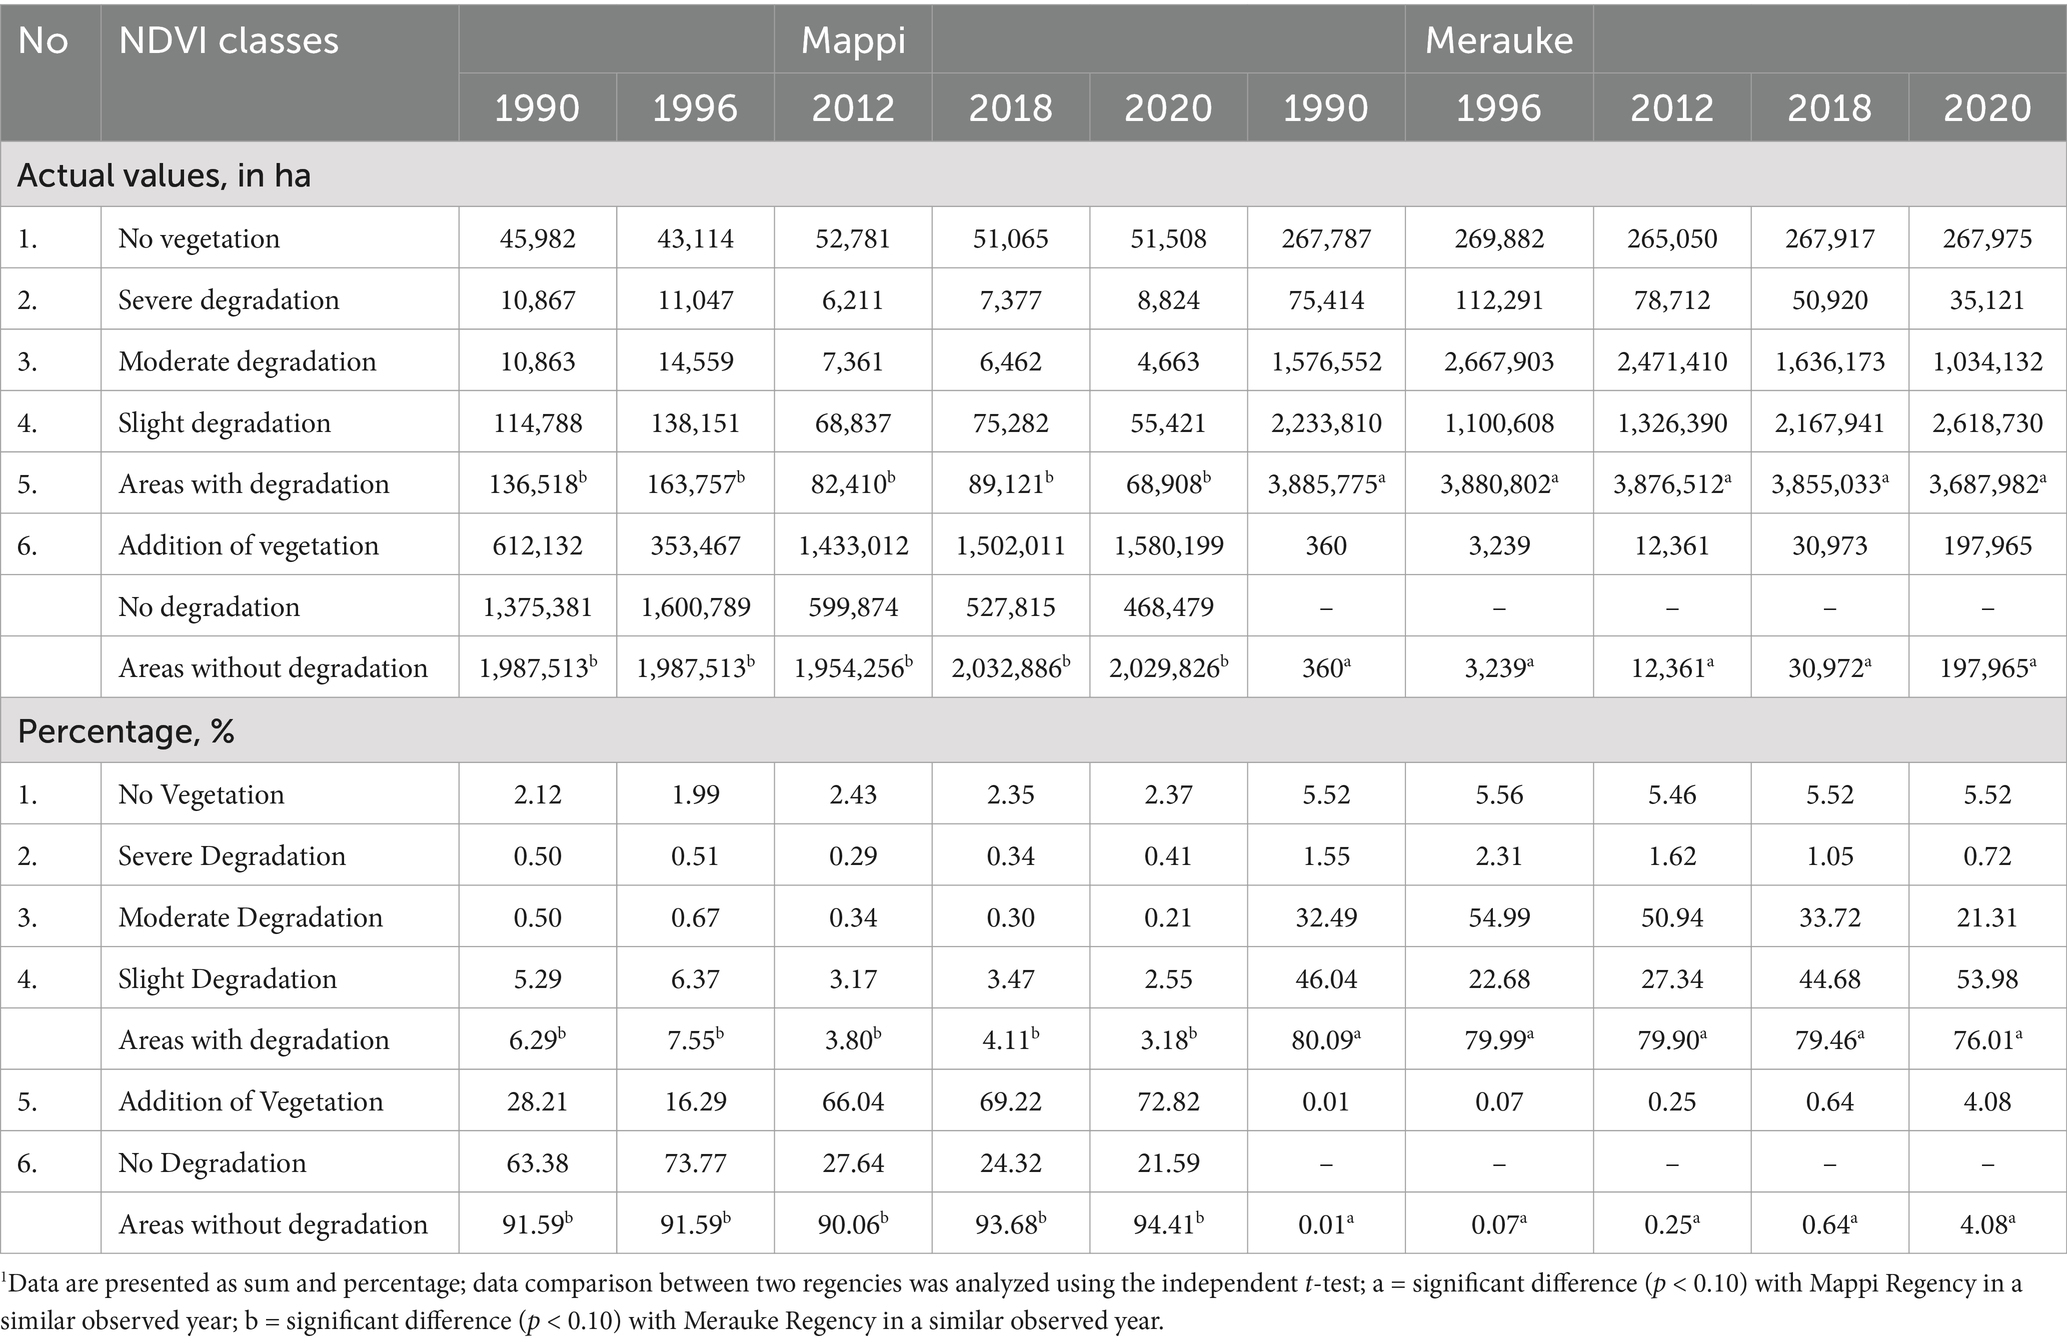Select percentage value 5.56
Screen dimensions: 2067x1343
[x=1498, y=795]
